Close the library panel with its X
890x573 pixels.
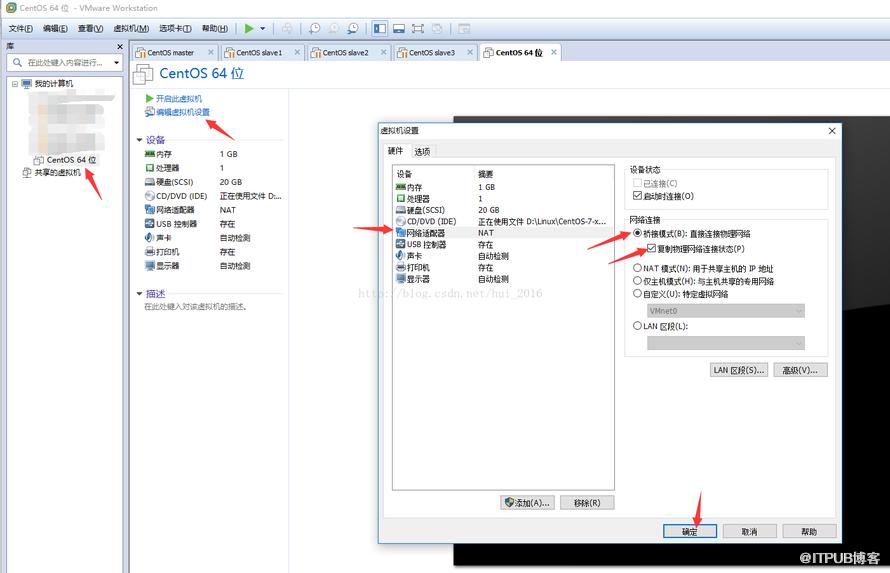120,47
